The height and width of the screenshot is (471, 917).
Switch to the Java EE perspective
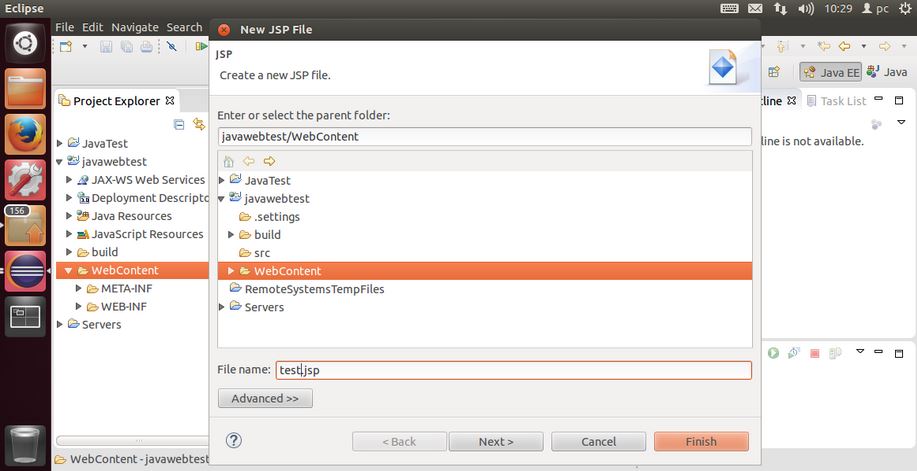[x=830, y=72]
